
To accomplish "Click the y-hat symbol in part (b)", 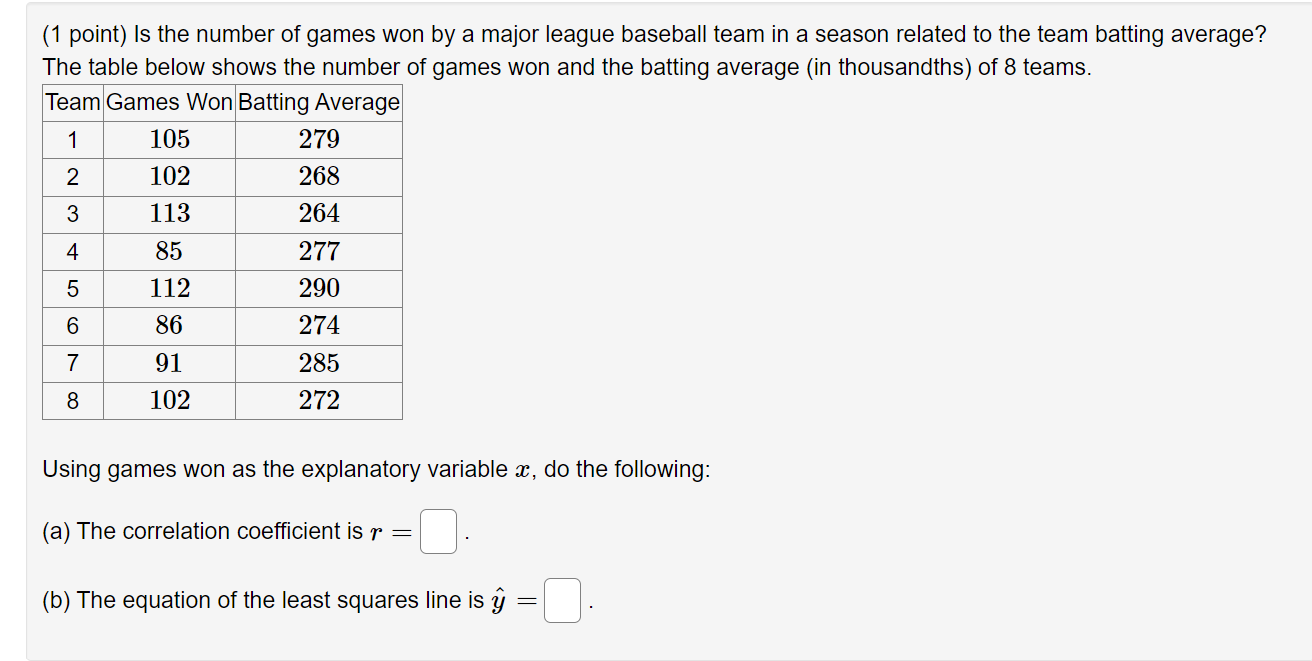I will coord(498,597).
